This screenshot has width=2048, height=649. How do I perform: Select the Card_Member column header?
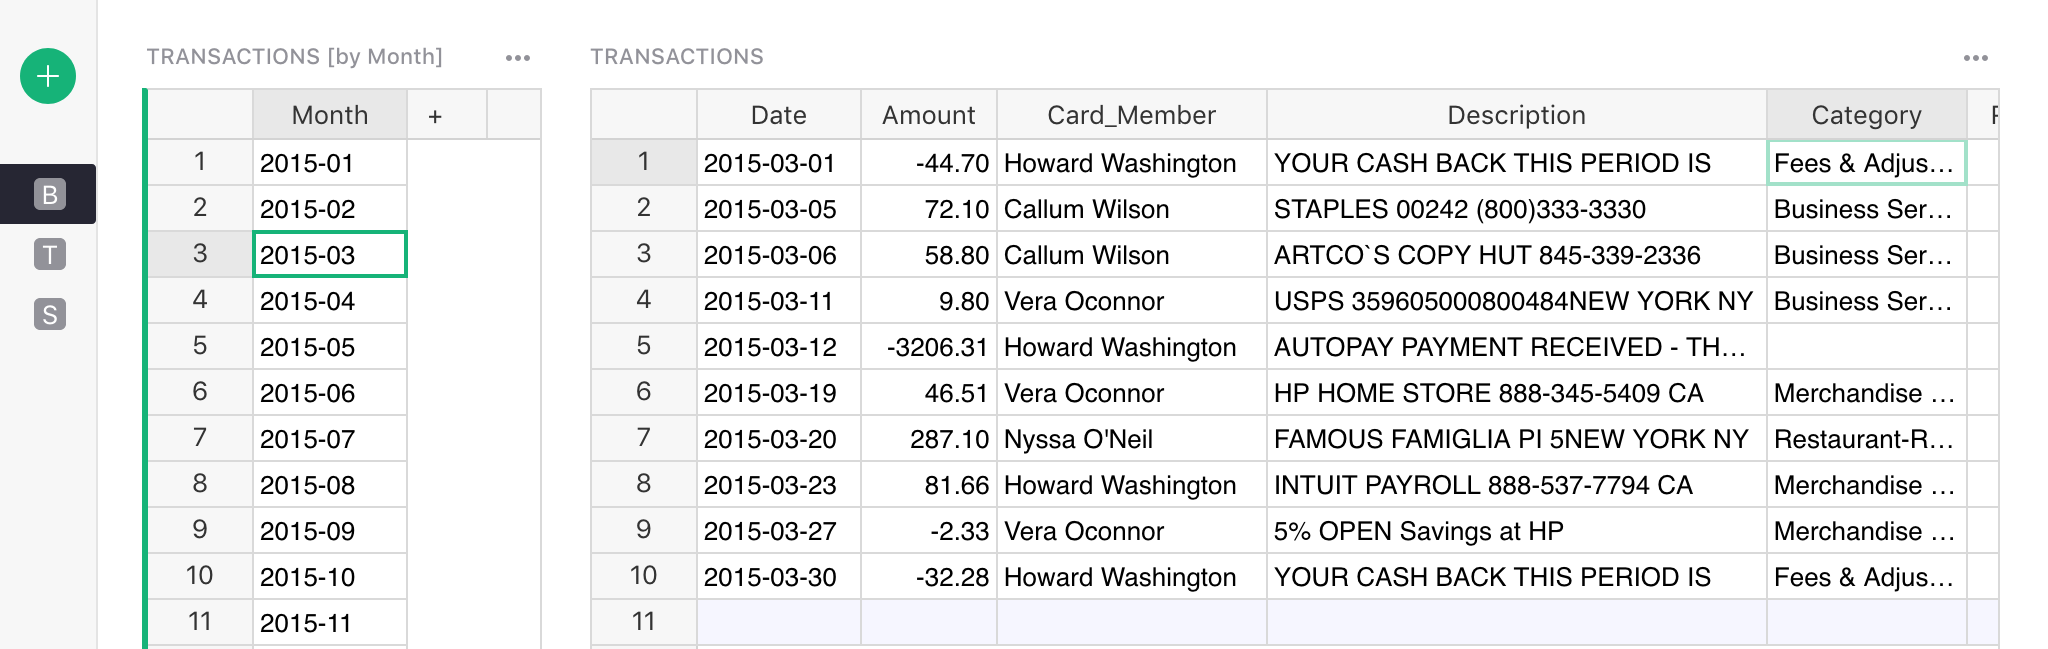click(1131, 115)
